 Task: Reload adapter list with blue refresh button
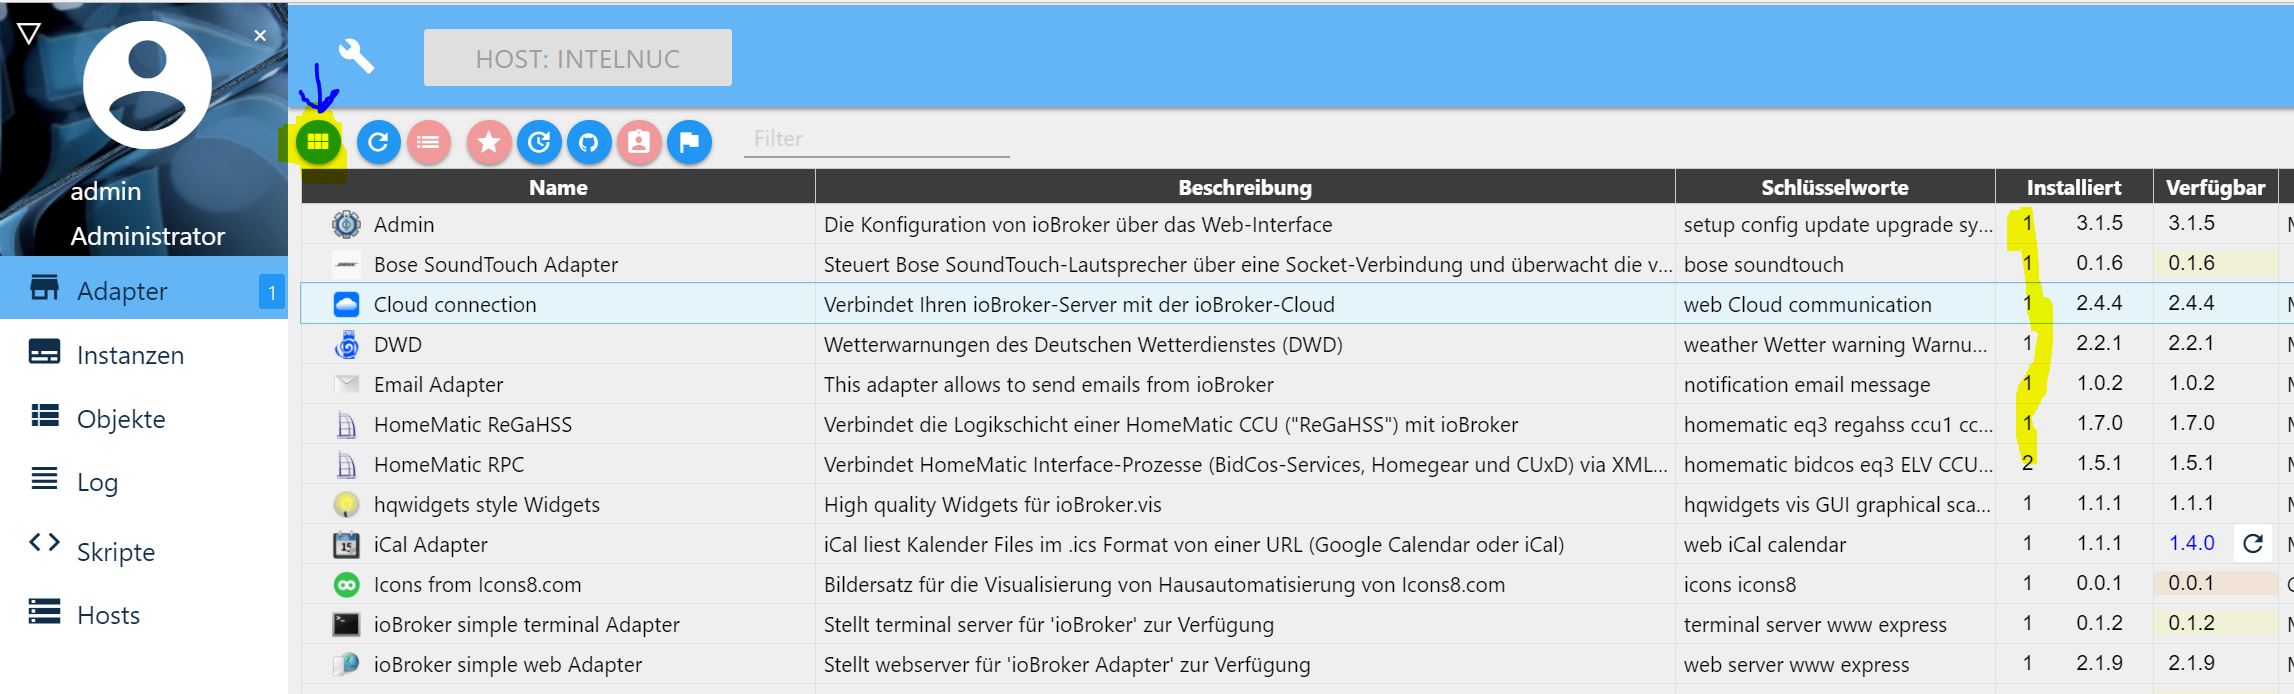[378, 142]
